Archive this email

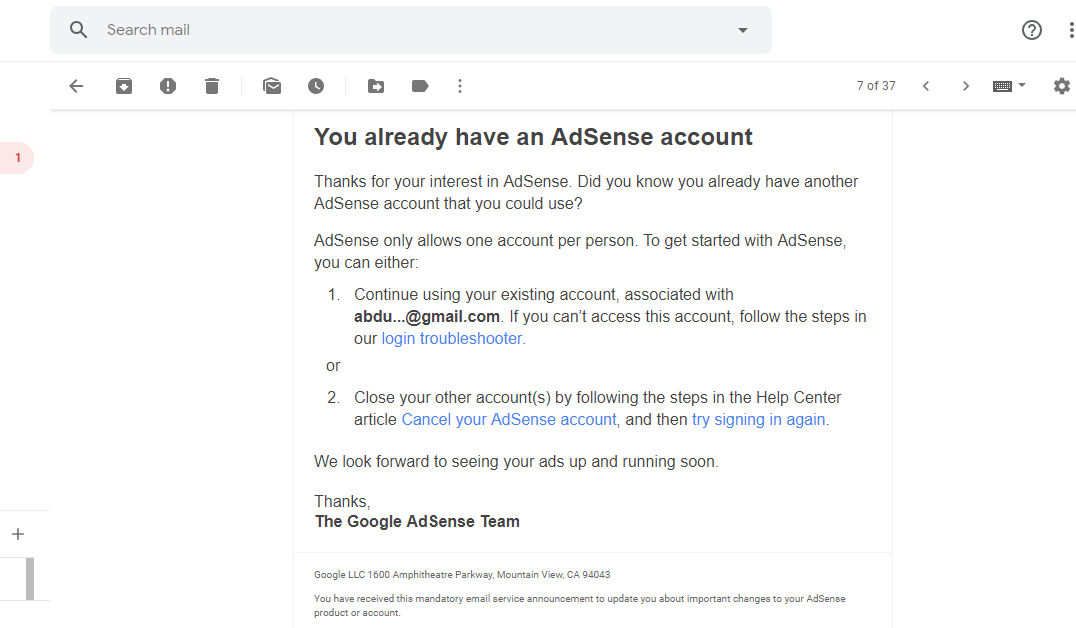point(124,86)
